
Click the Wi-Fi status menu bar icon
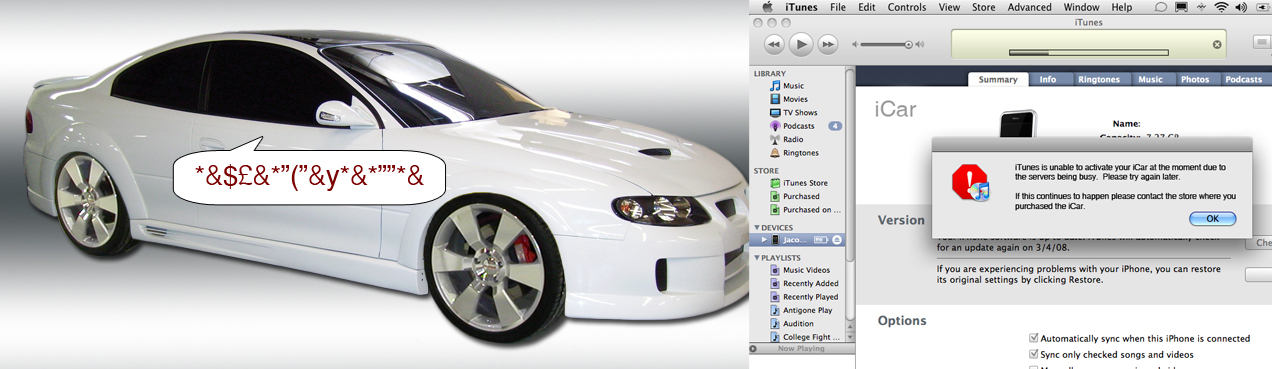coord(1221,7)
